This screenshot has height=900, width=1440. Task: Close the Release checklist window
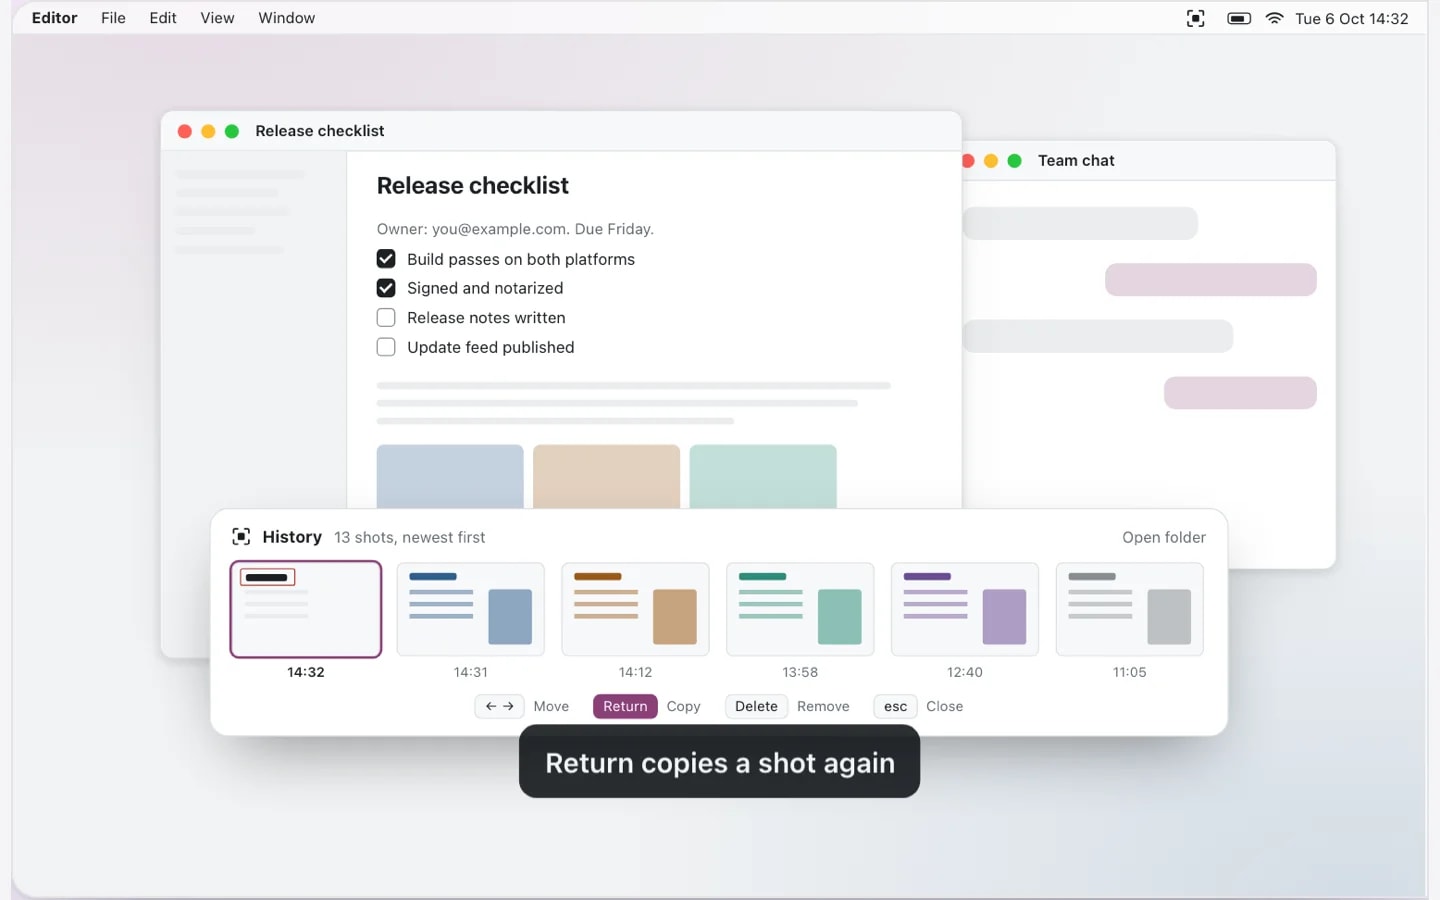(x=185, y=131)
